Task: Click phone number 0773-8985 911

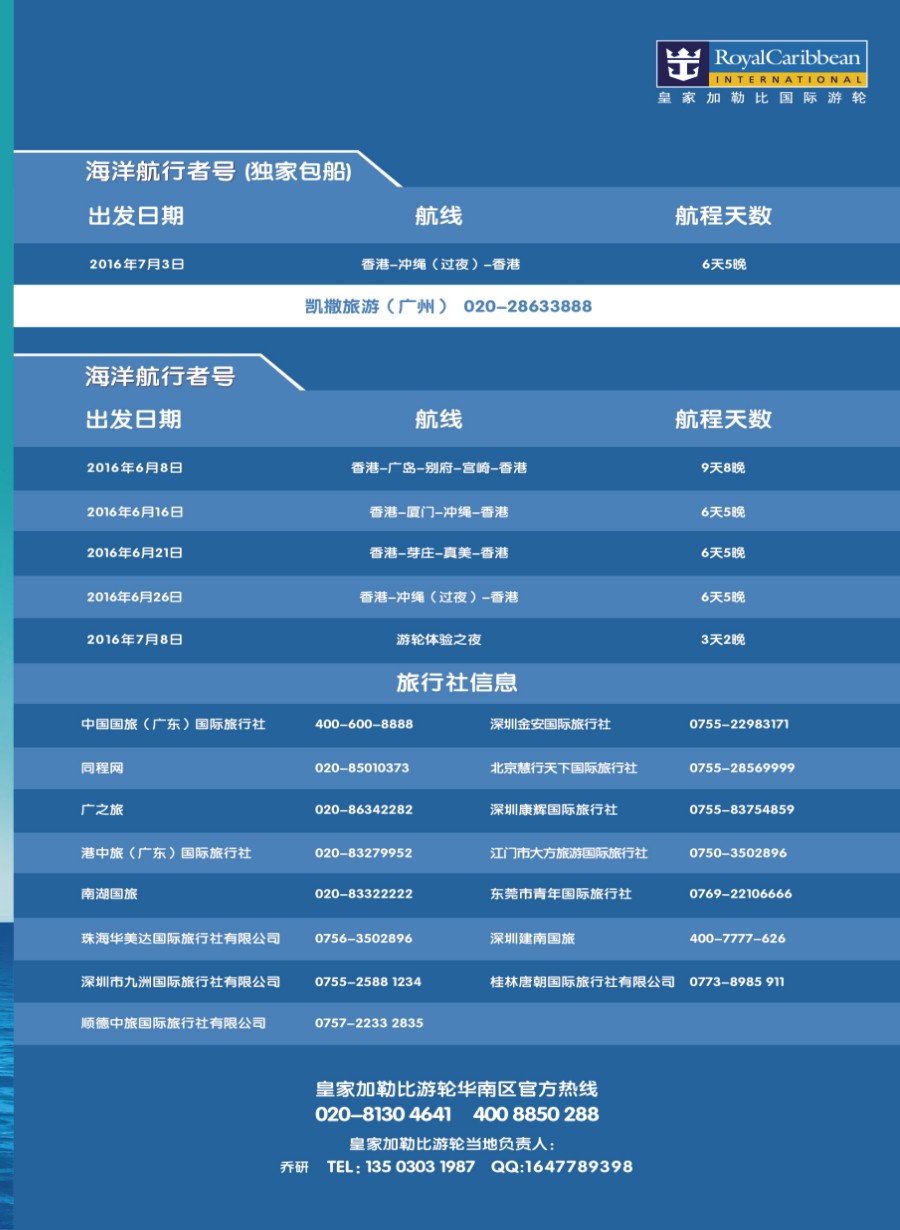Action: [737, 982]
